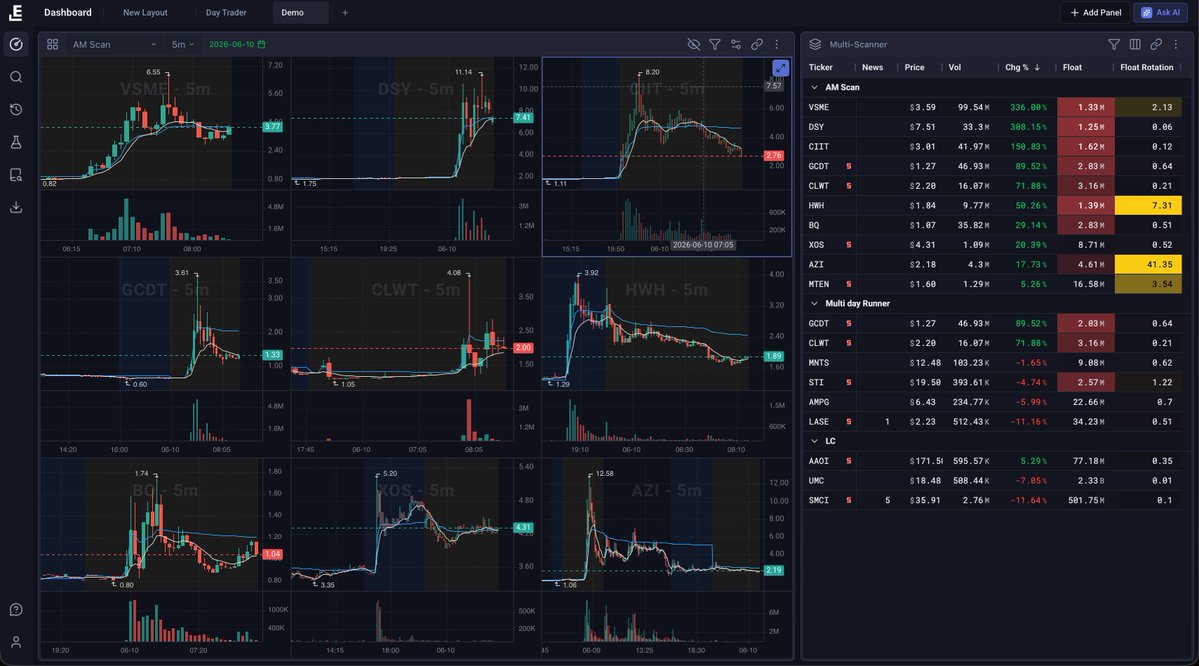Click the news flag icon in XOS row
The image size is (1199, 666).
(849, 245)
